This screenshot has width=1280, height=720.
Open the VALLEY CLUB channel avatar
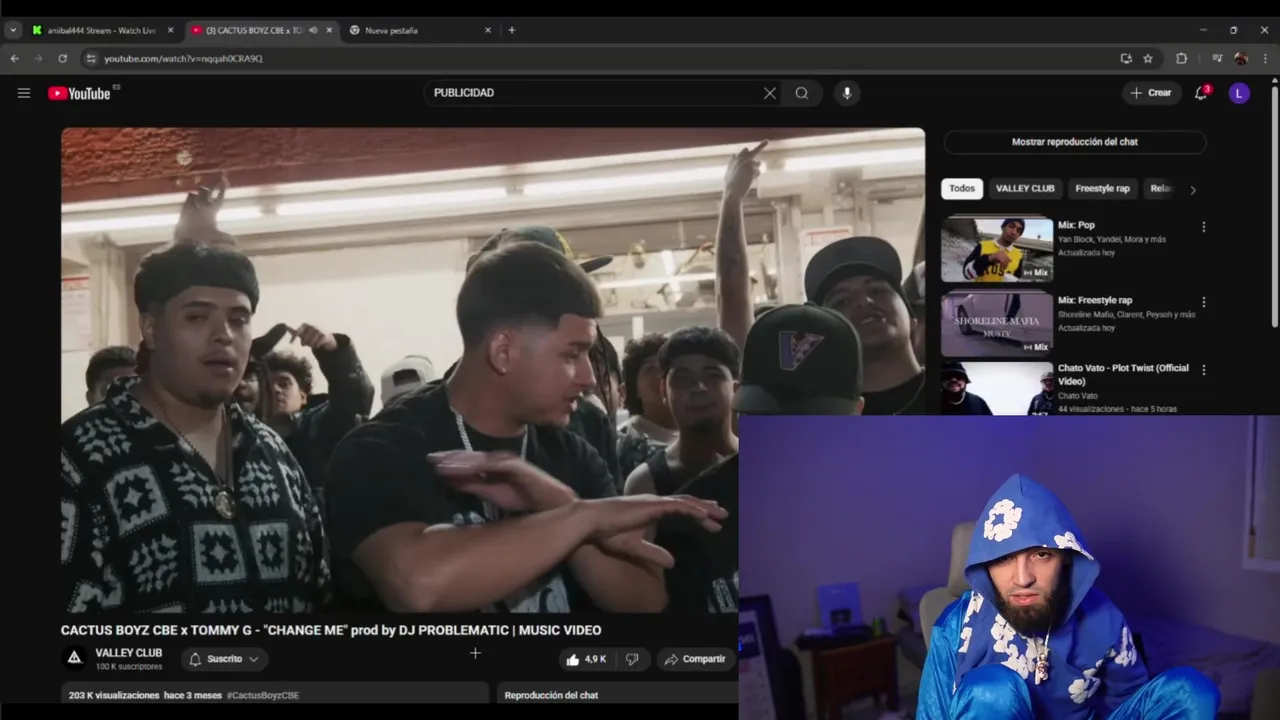74,658
